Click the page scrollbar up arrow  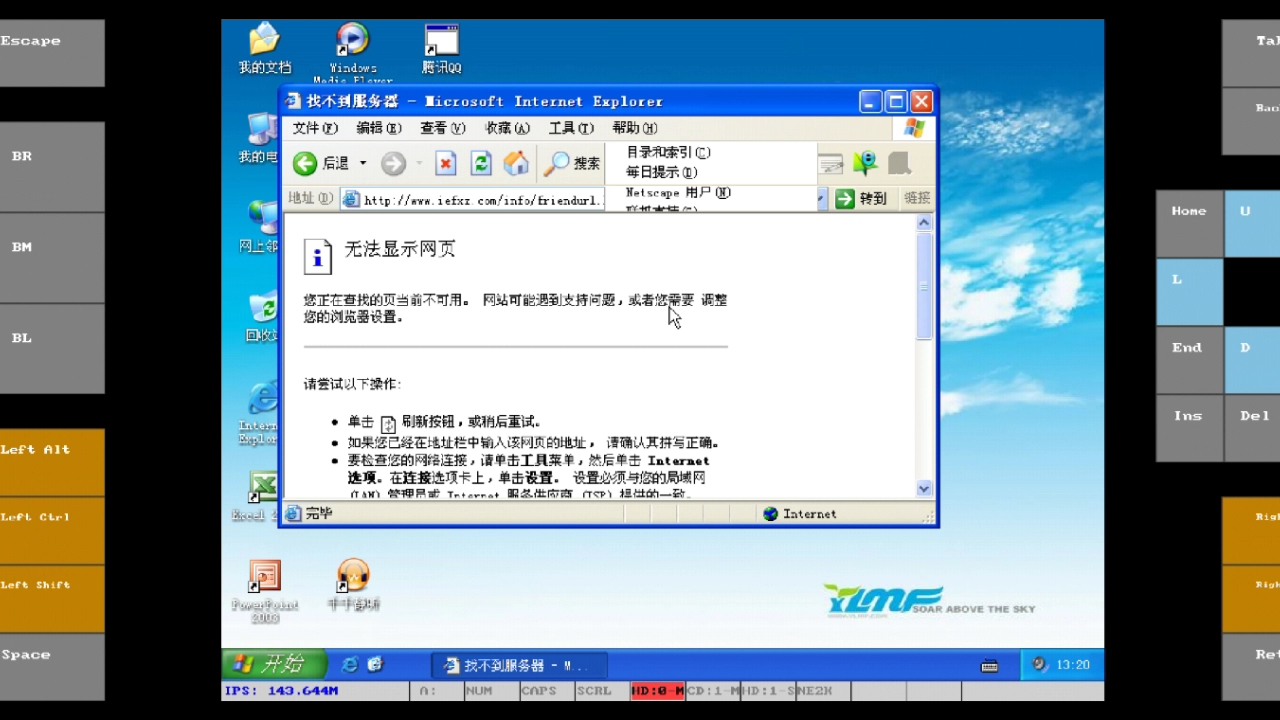[x=924, y=223]
